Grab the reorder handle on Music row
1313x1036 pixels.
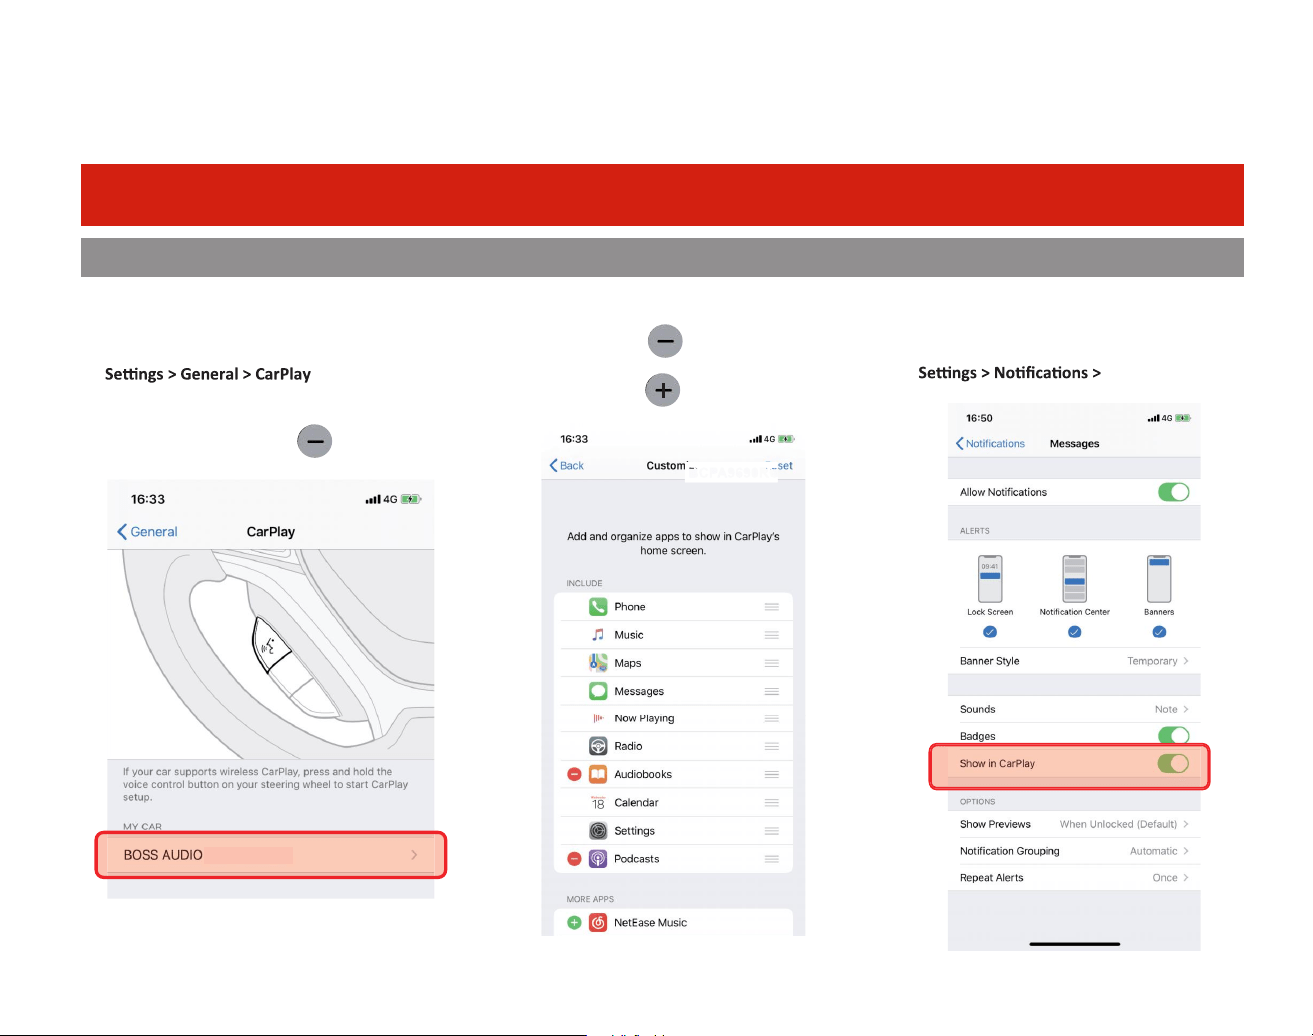coord(771,635)
